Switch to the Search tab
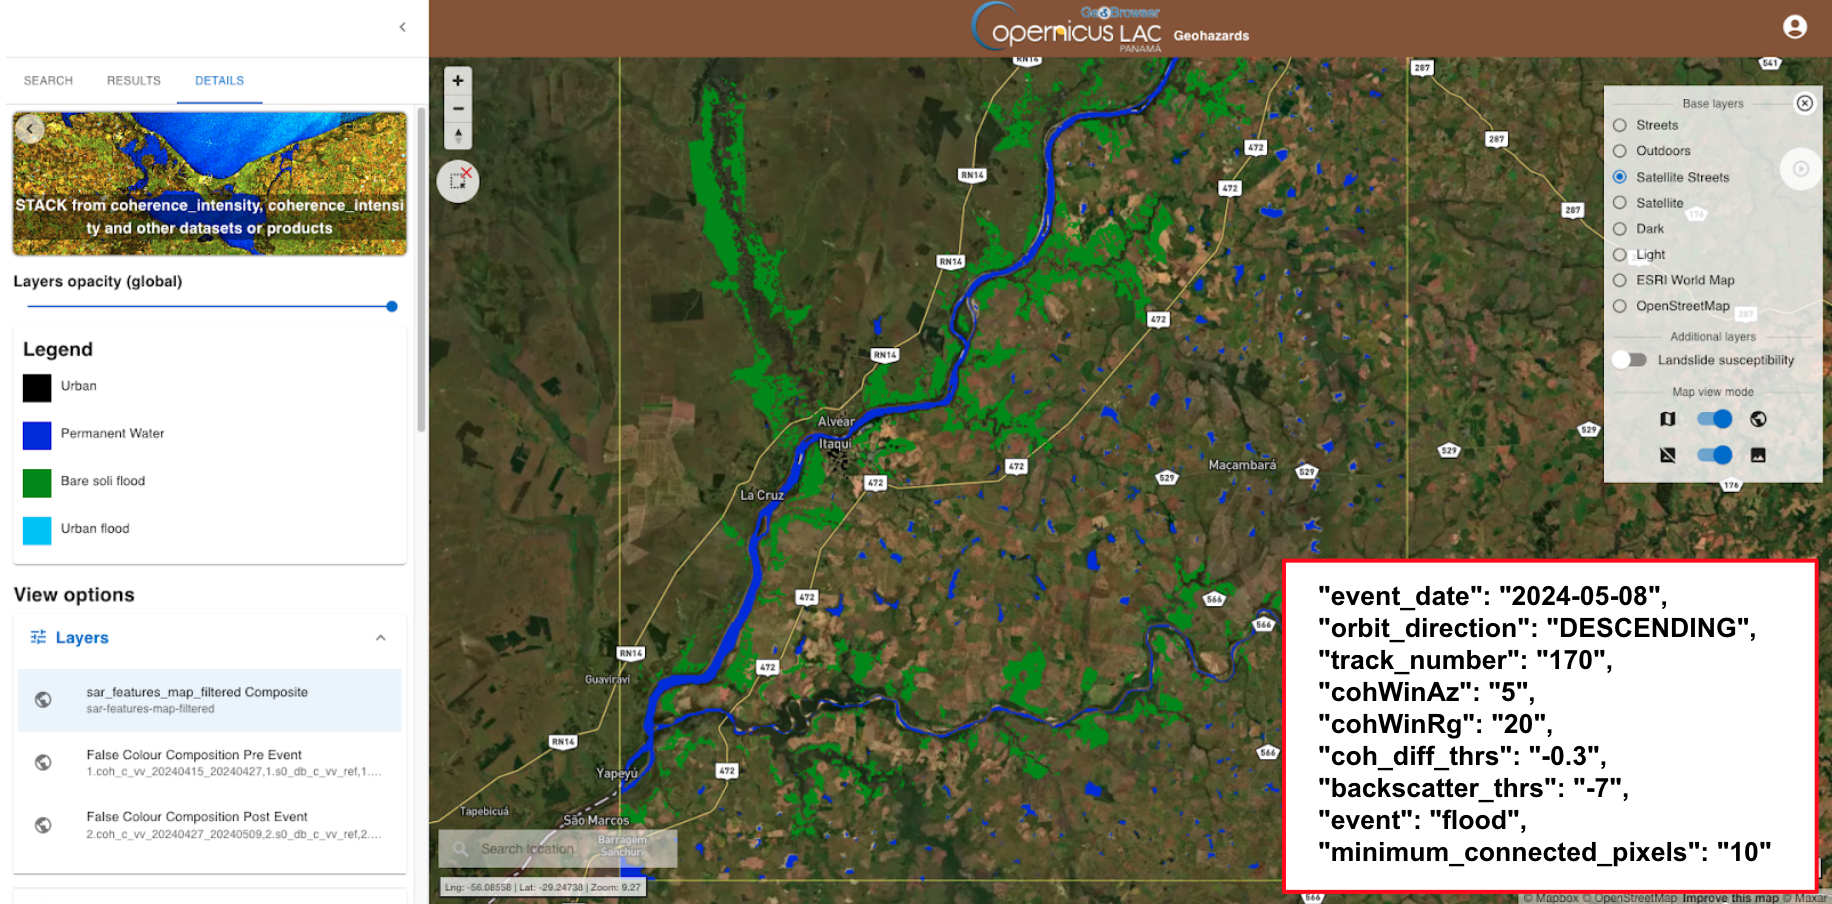 (48, 81)
